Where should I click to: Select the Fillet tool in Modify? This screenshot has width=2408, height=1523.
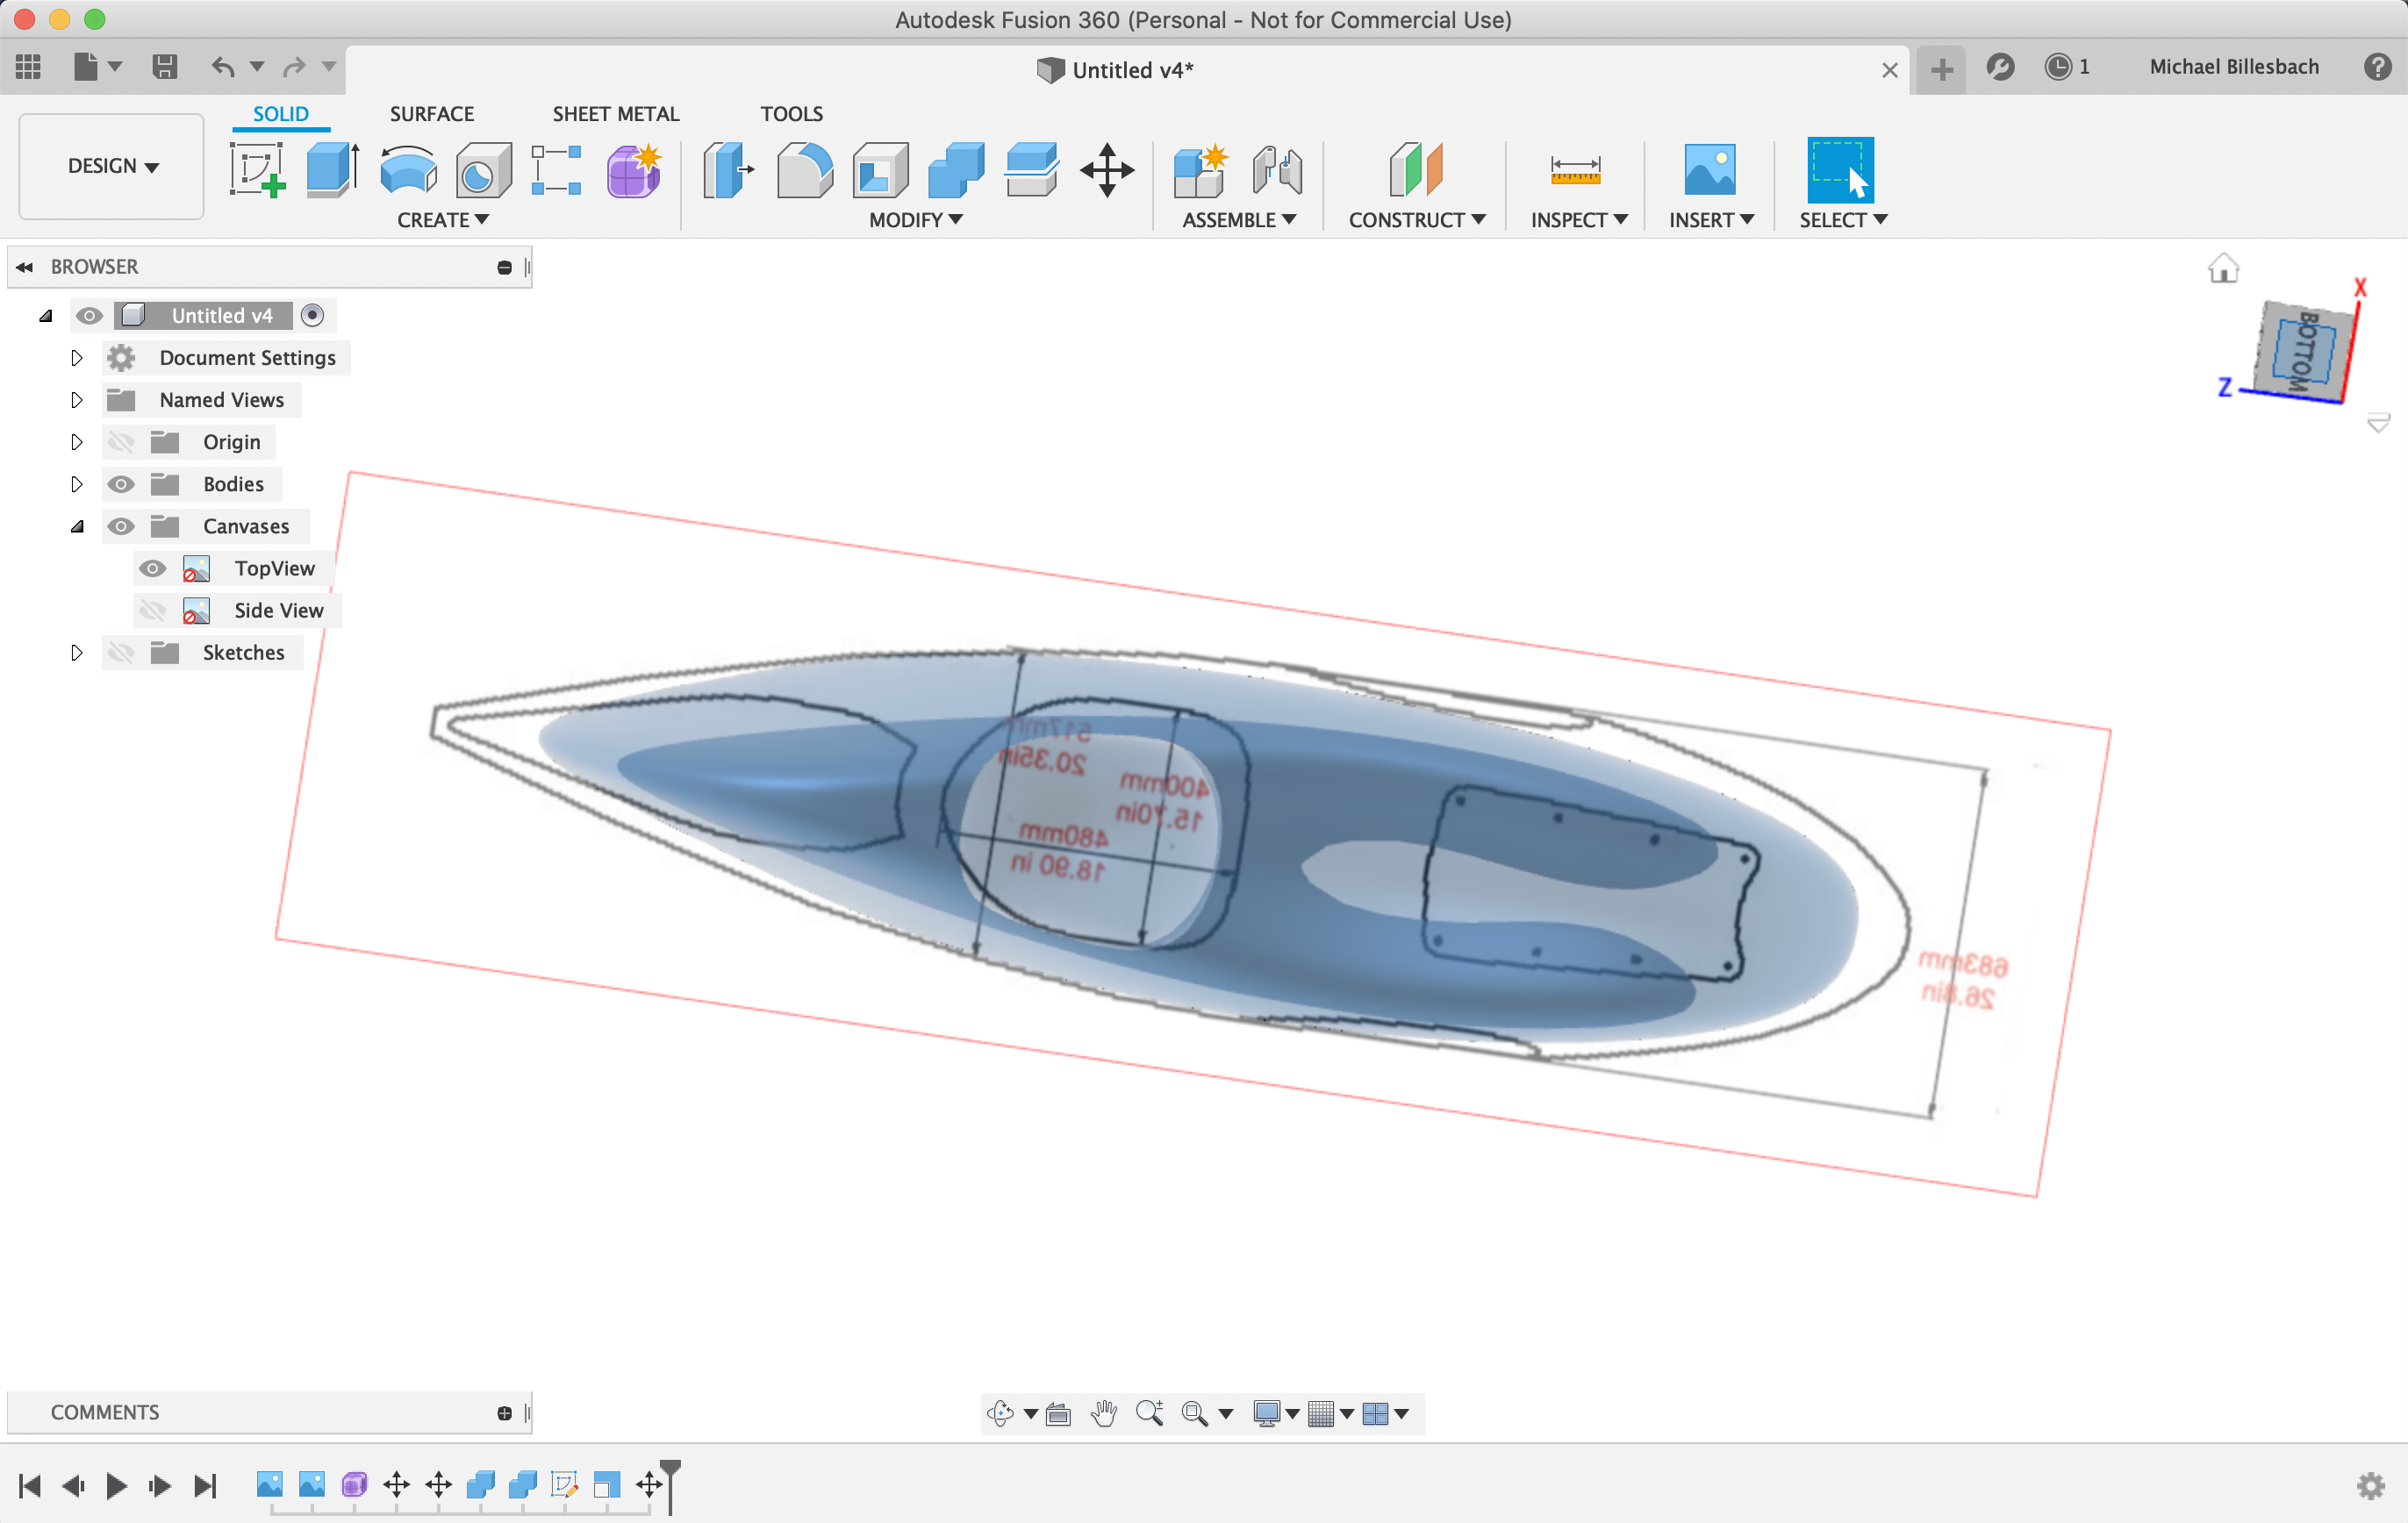(804, 169)
